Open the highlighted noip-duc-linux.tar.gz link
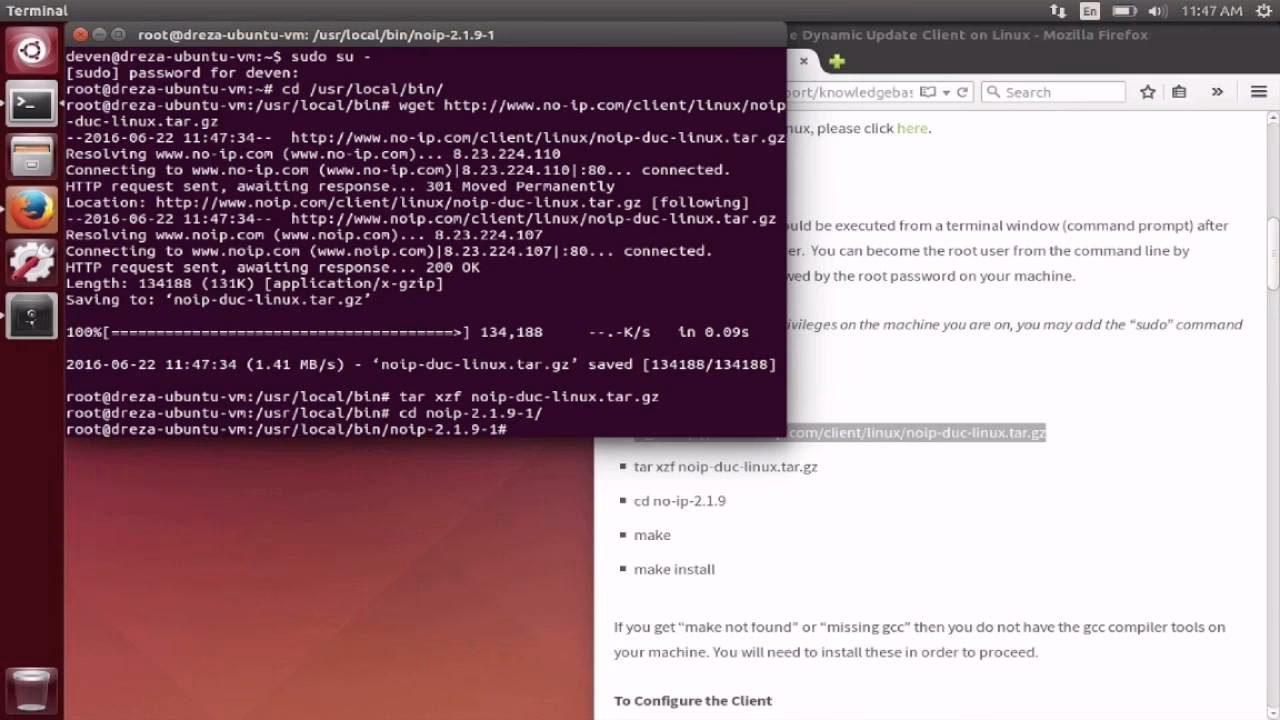This screenshot has width=1280, height=720. coord(917,432)
